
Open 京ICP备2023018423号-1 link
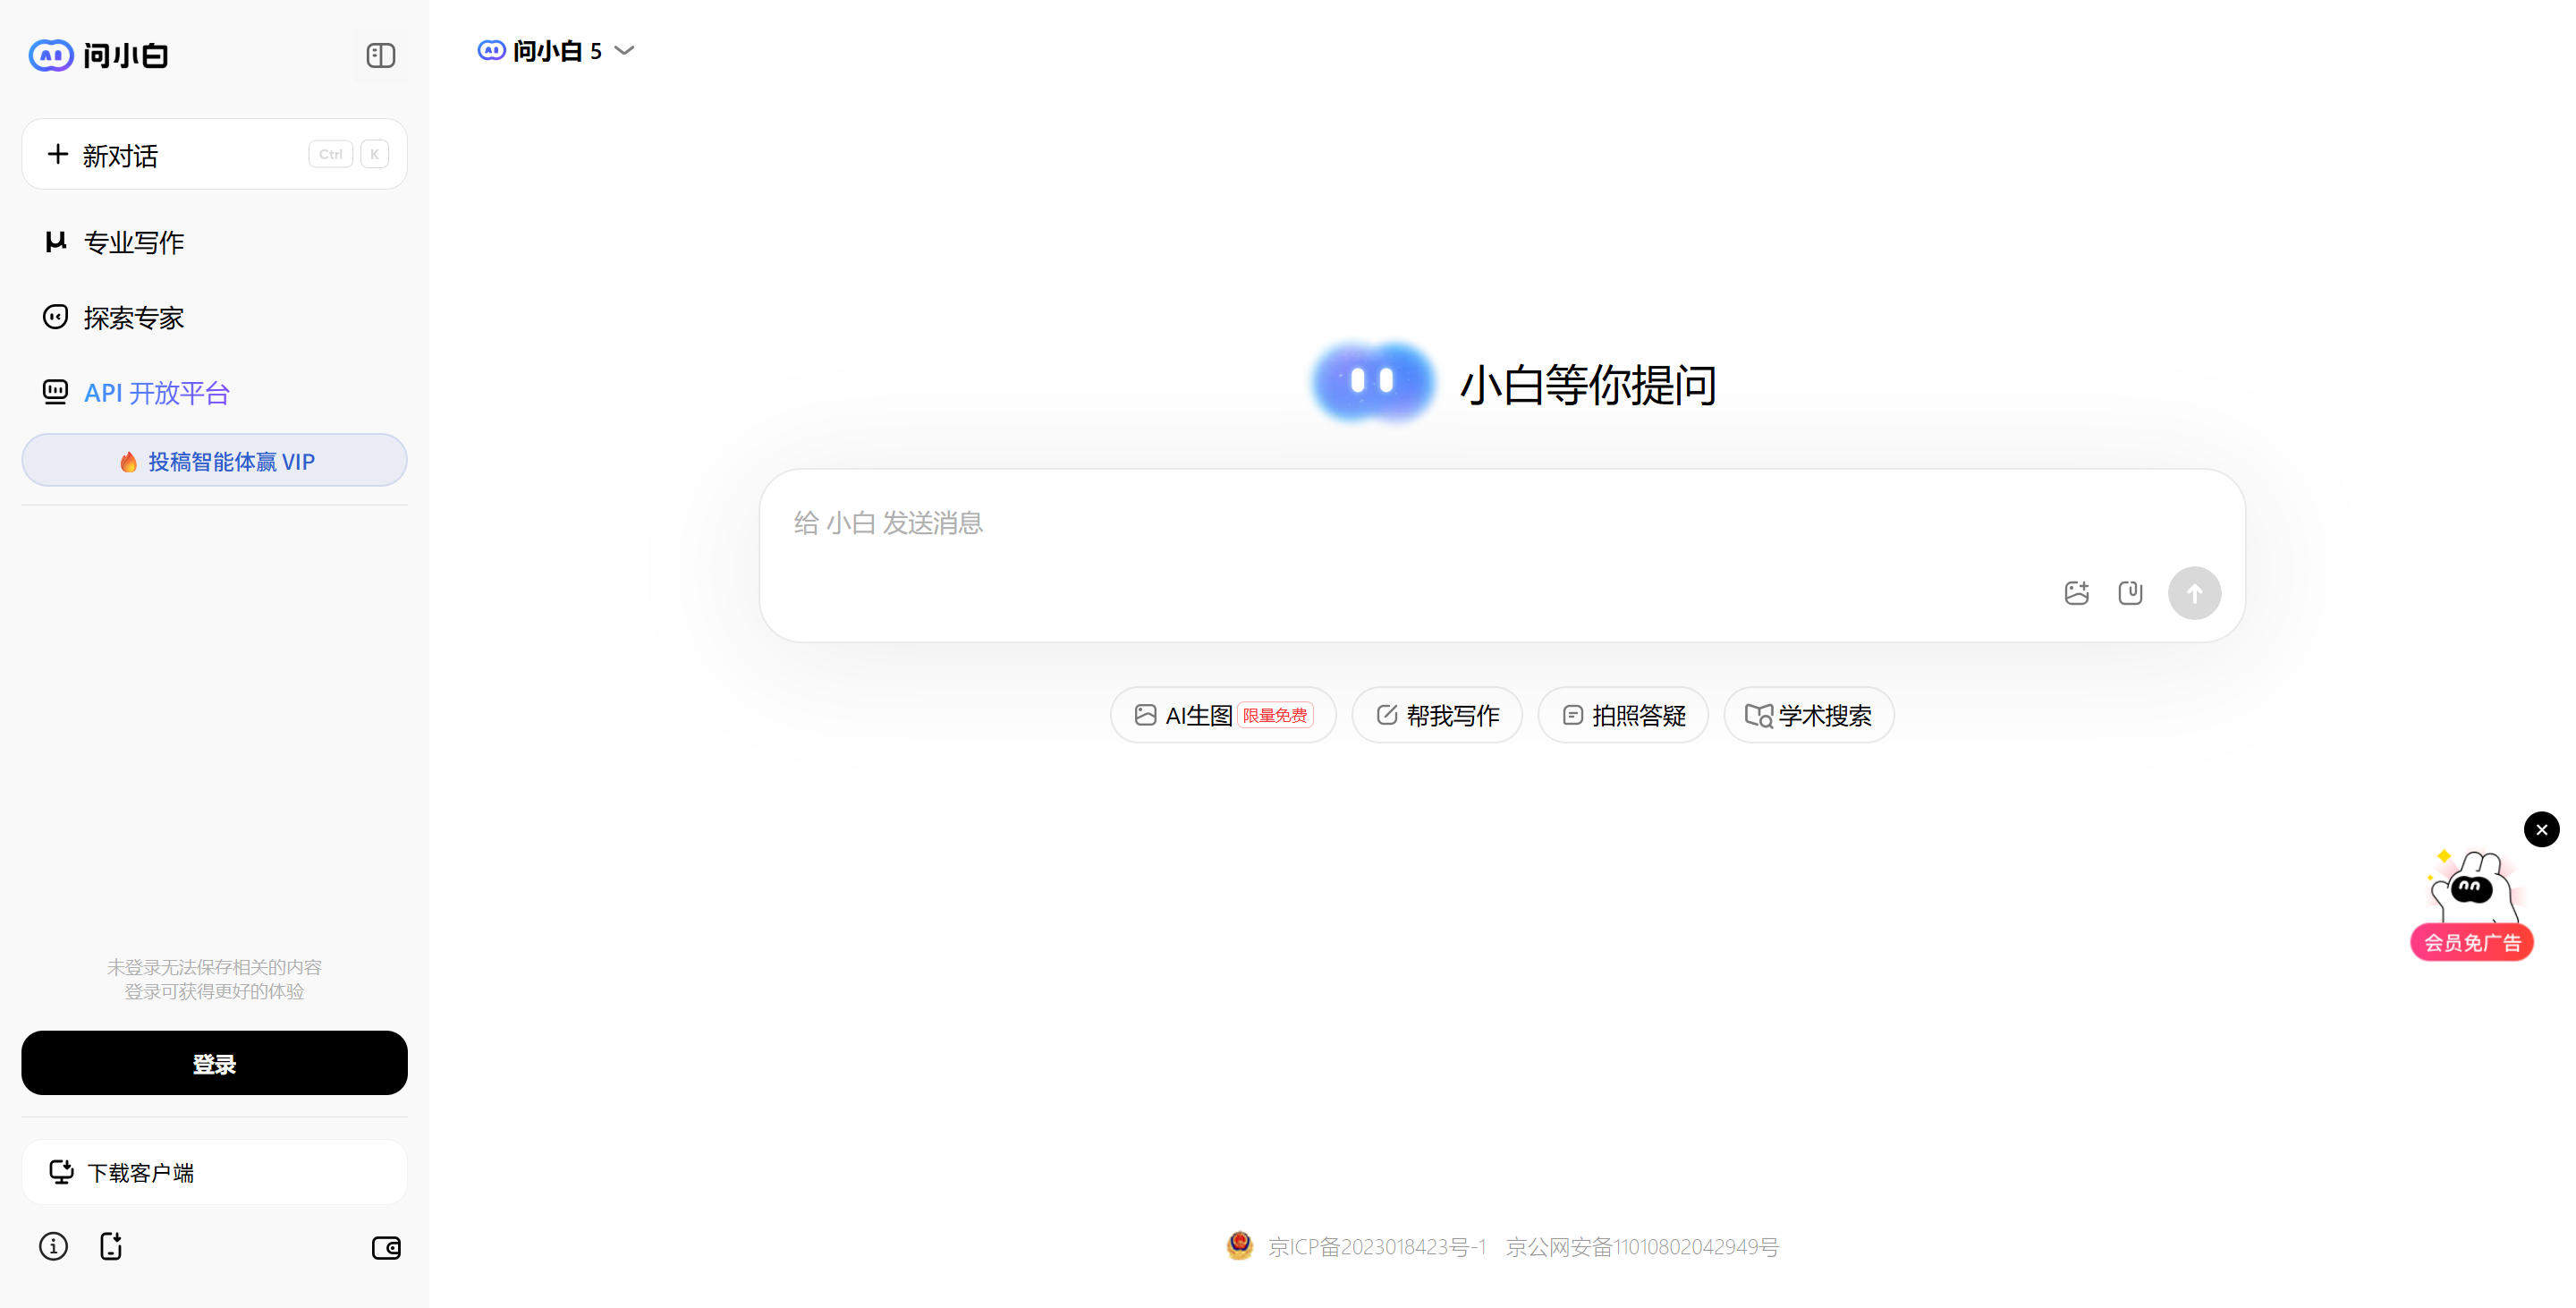[1377, 1247]
